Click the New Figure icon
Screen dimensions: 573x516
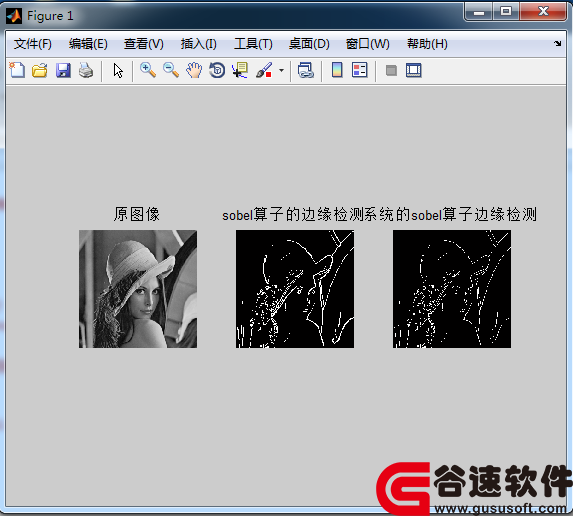[x=17, y=70]
